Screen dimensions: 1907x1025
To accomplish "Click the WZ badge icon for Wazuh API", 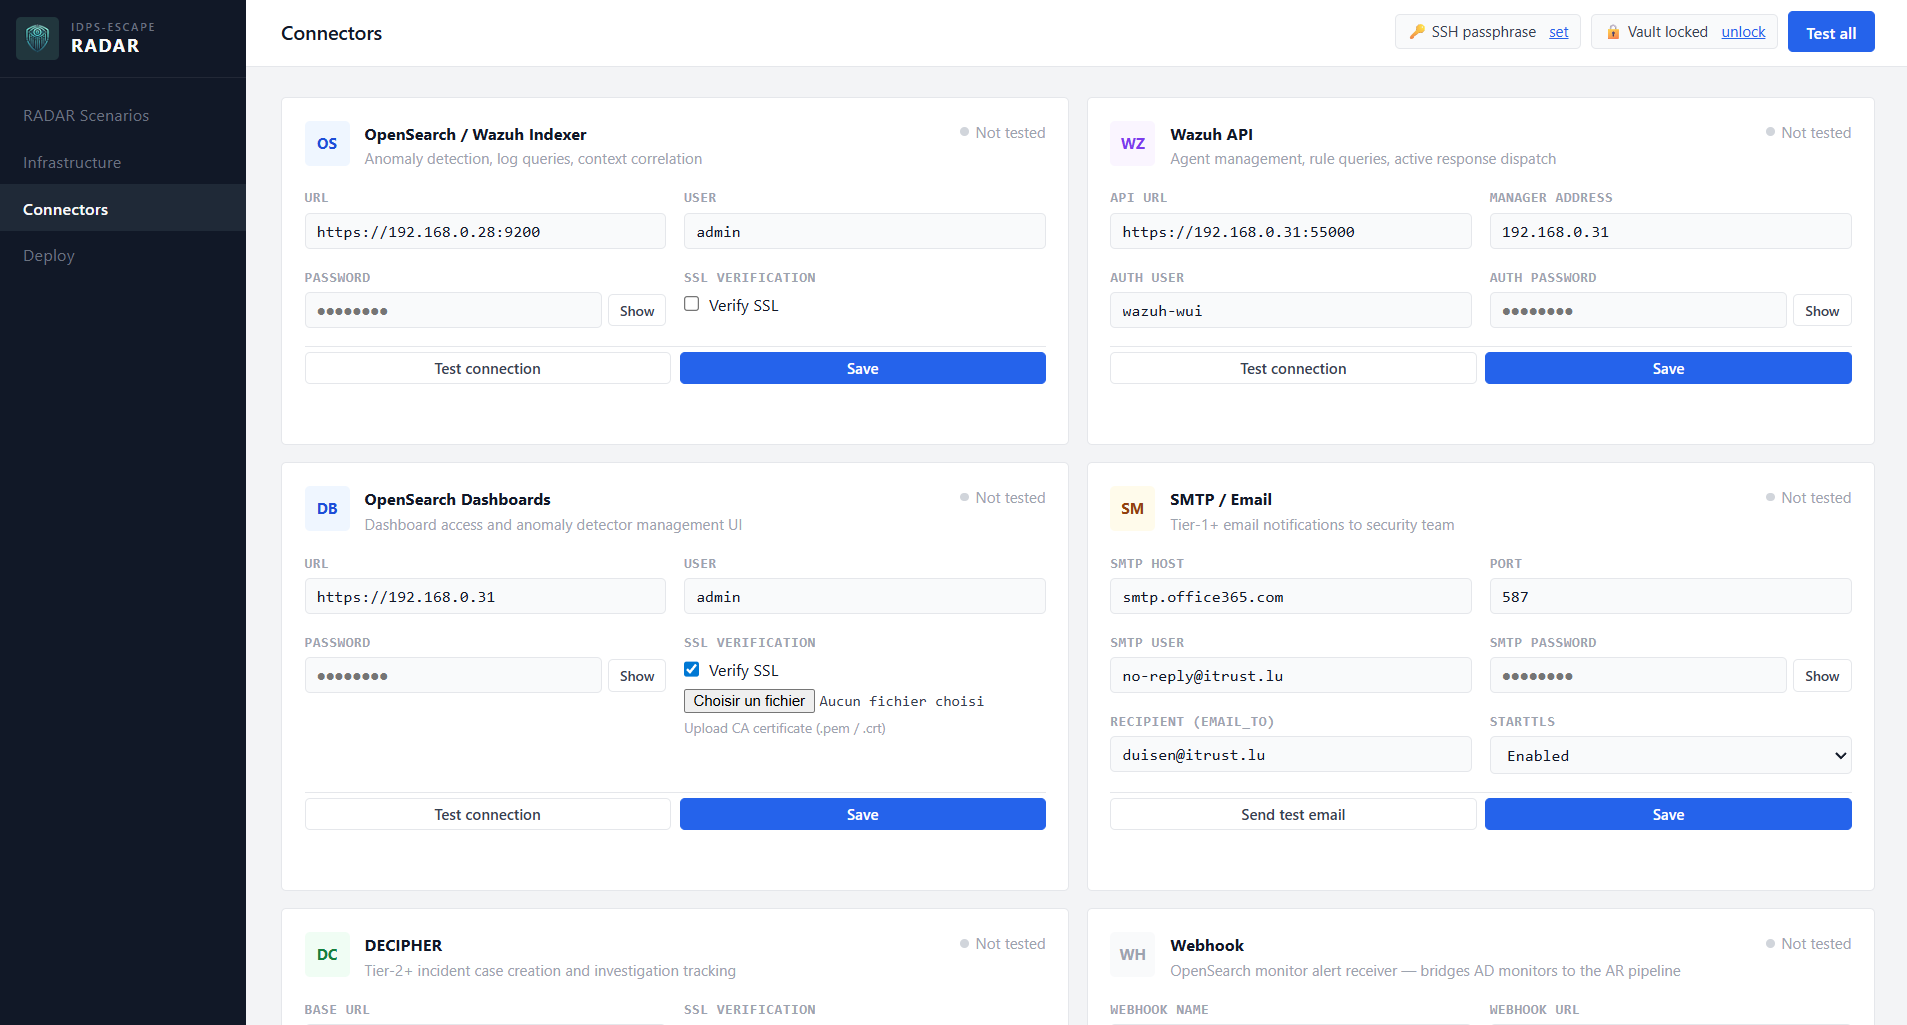I will coord(1133,143).
